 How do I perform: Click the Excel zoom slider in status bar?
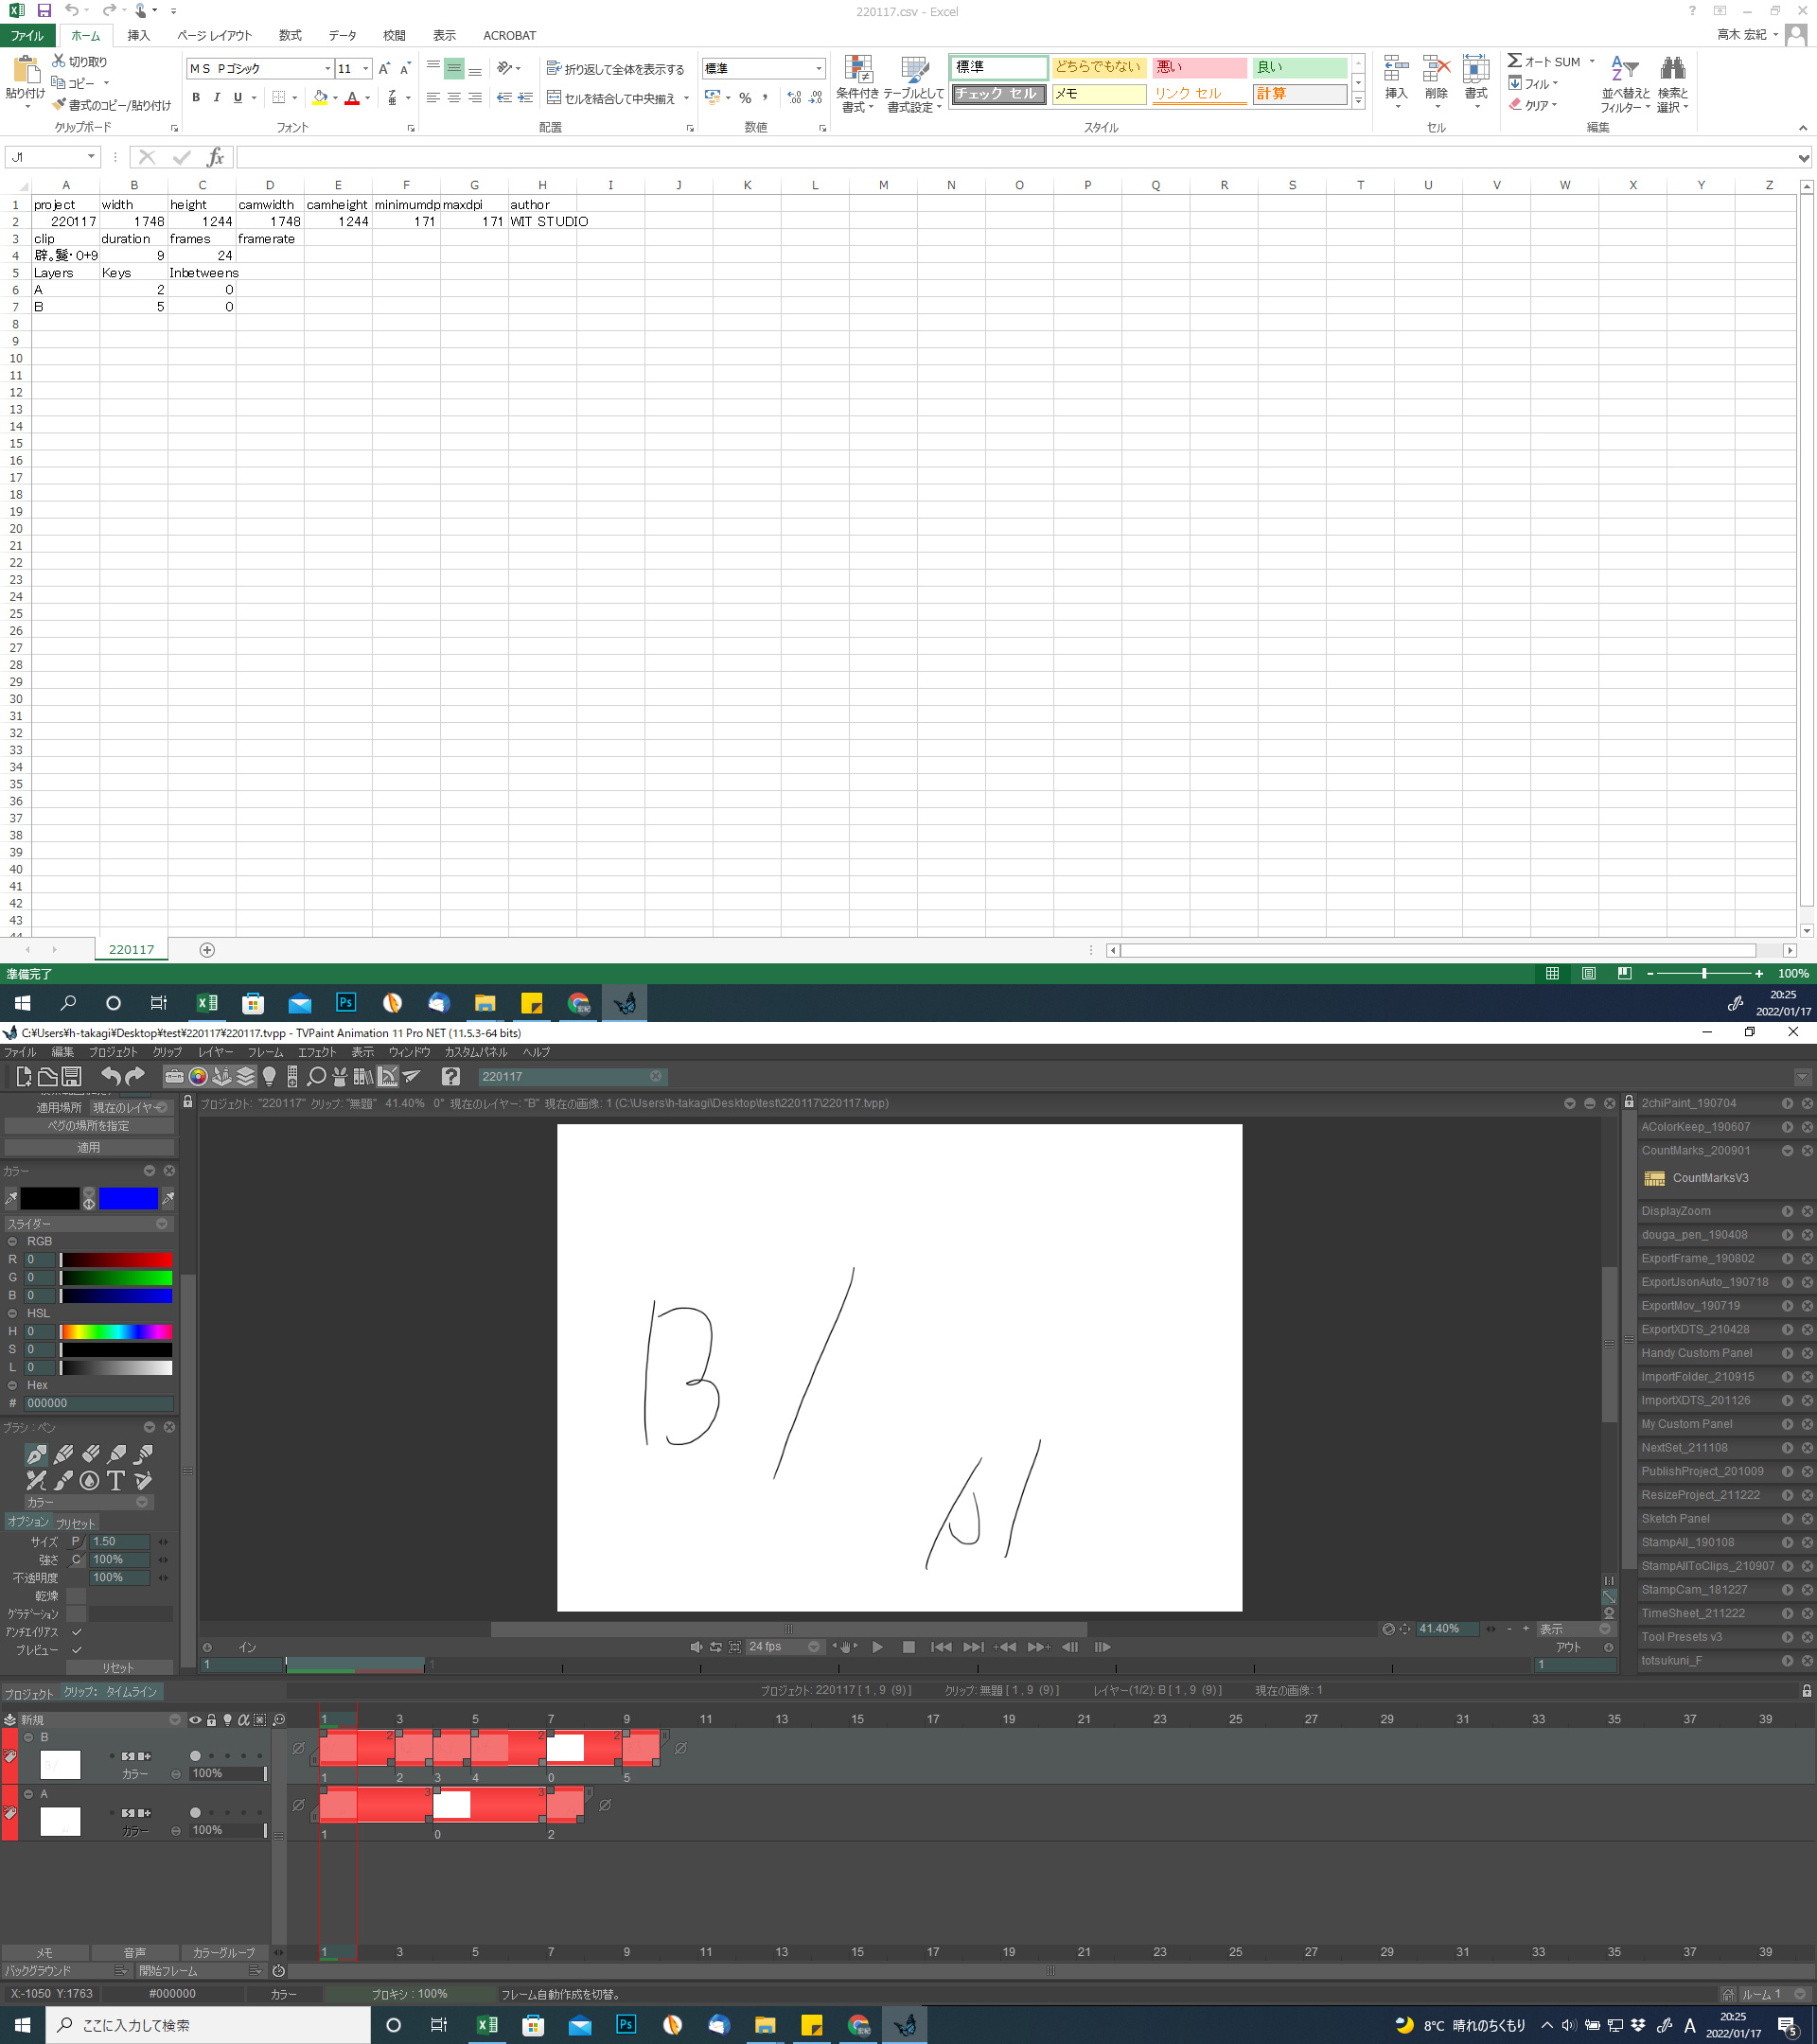point(1703,973)
